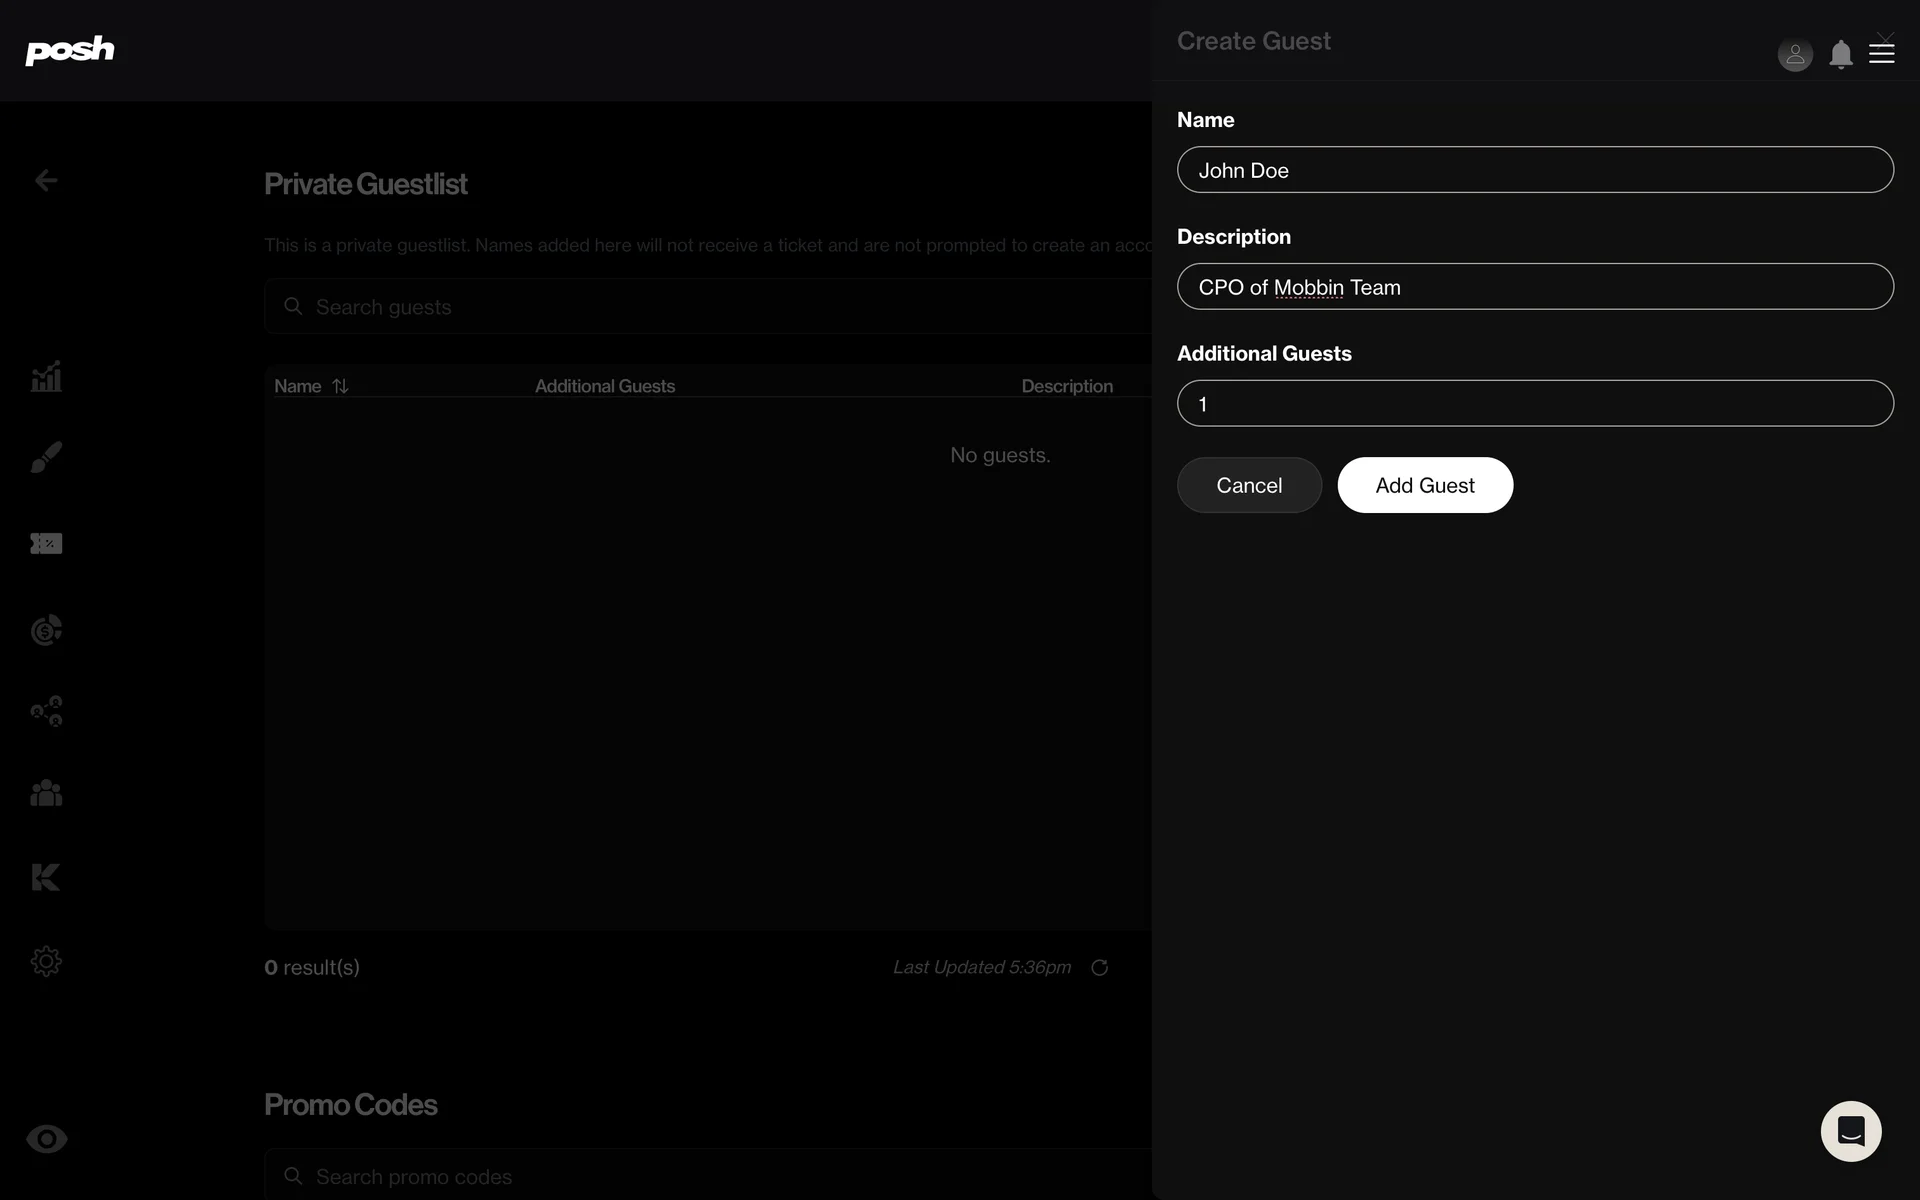Image resolution: width=1920 pixels, height=1200 pixels.
Task: Open the paintbrush design sidebar icon
Action: pyautogui.click(x=46, y=457)
